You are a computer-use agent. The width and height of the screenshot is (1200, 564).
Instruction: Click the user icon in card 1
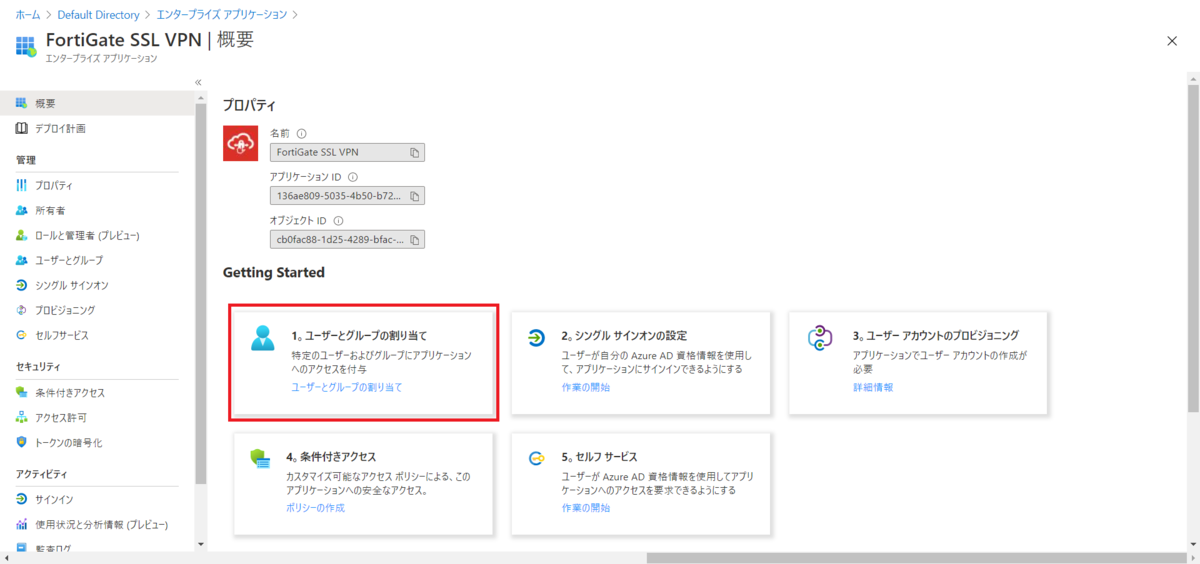[x=263, y=338]
